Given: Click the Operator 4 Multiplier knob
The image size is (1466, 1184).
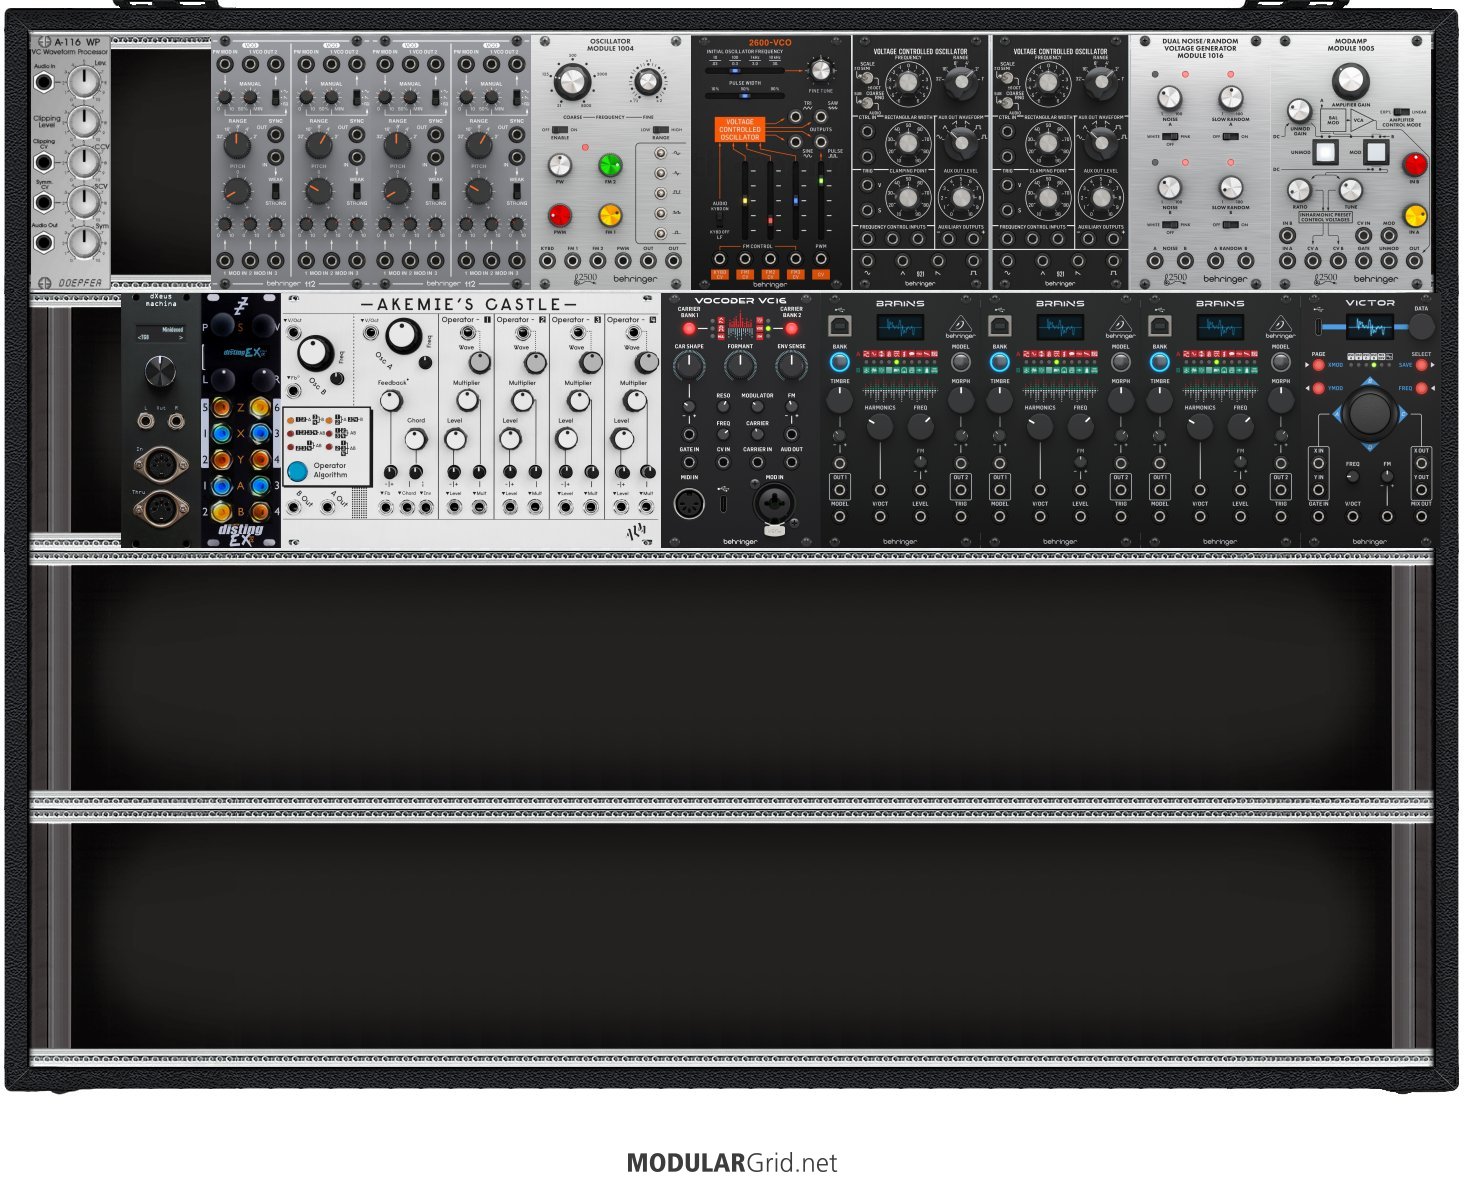Looking at the screenshot, I should 635,401.
